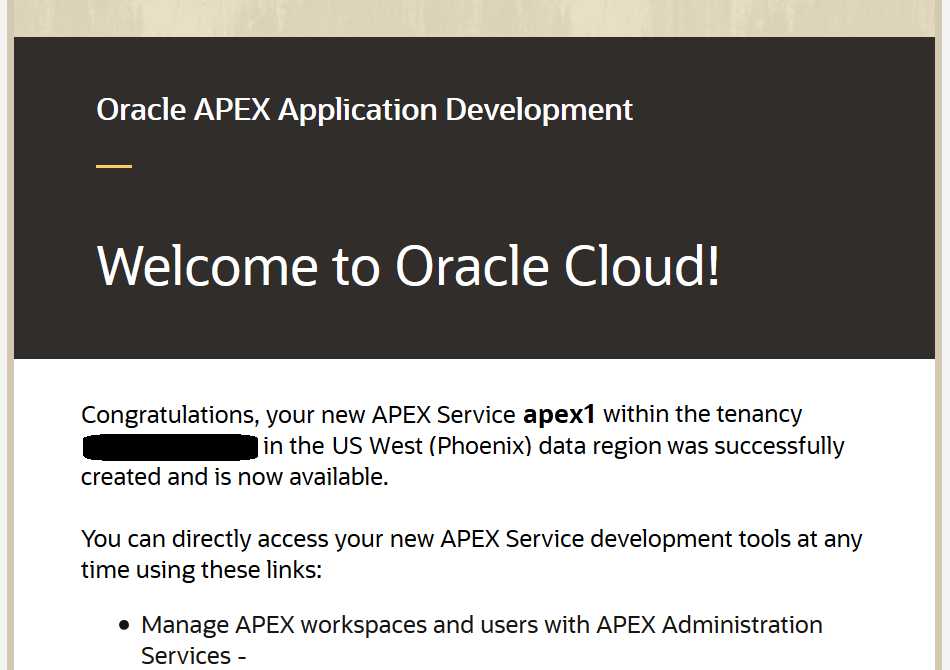The image size is (950, 670).
Task: Click the "created and is now available" text
Action: (233, 477)
